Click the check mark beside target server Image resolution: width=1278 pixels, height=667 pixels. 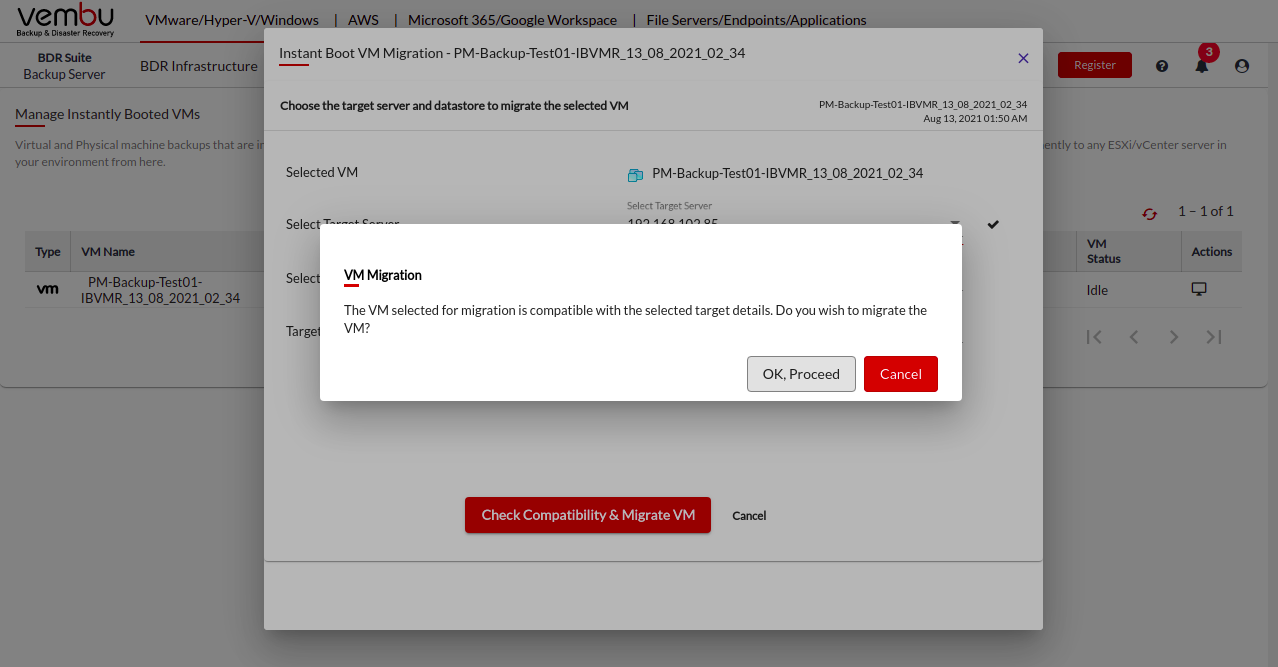(993, 224)
